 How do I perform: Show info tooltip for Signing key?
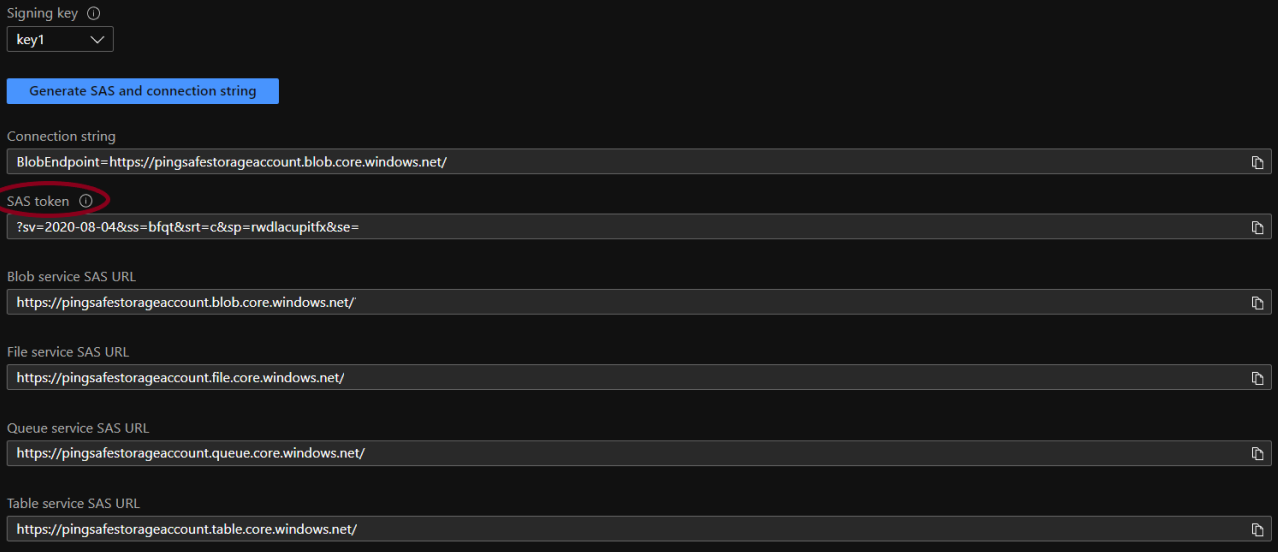click(94, 14)
